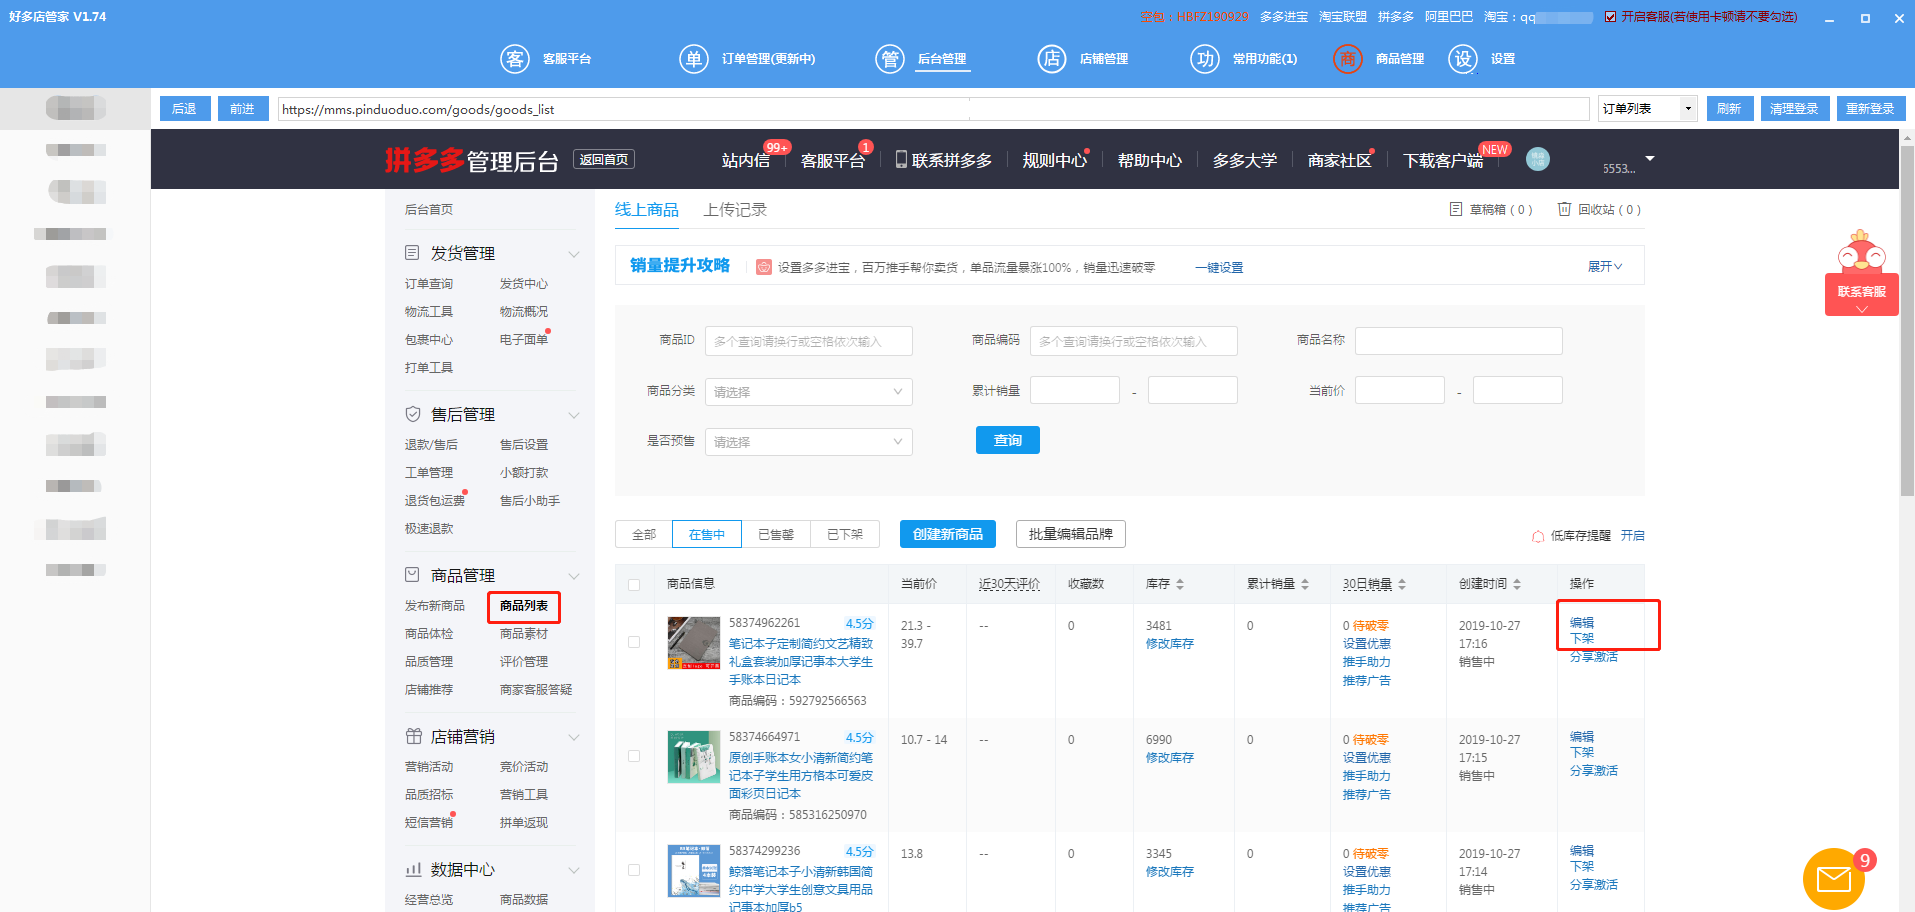Sort by 创建时间 column arrows
The image size is (1915, 912).
coord(1517,584)
